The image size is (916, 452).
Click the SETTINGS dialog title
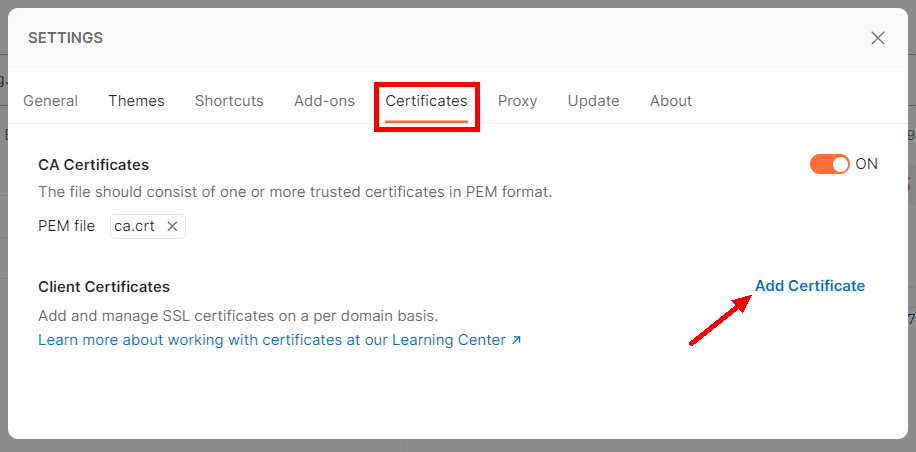[65, 38]
